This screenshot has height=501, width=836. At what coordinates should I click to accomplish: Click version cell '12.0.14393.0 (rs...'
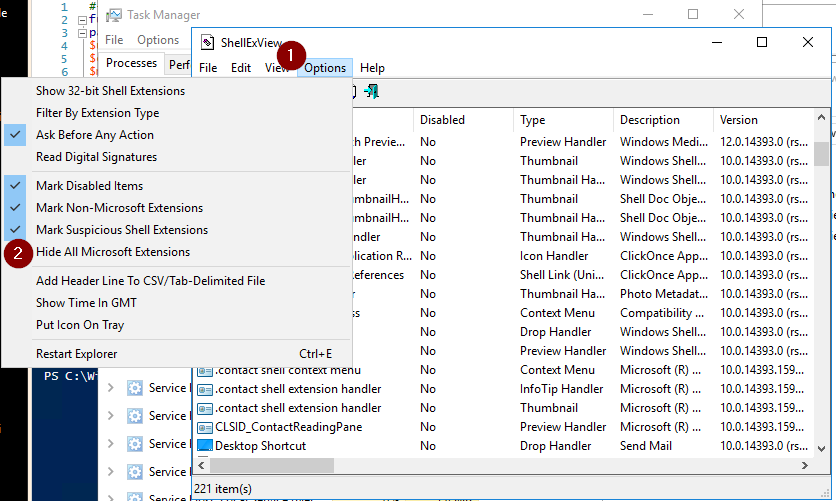pyautogui.click(x=764, y=142)
